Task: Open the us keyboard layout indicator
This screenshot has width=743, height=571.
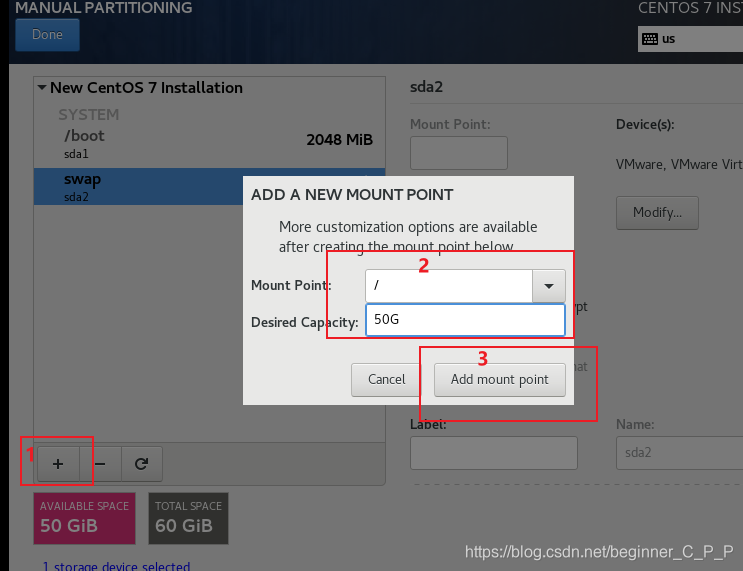Action: pyautogui.click(x=690, y=39)
